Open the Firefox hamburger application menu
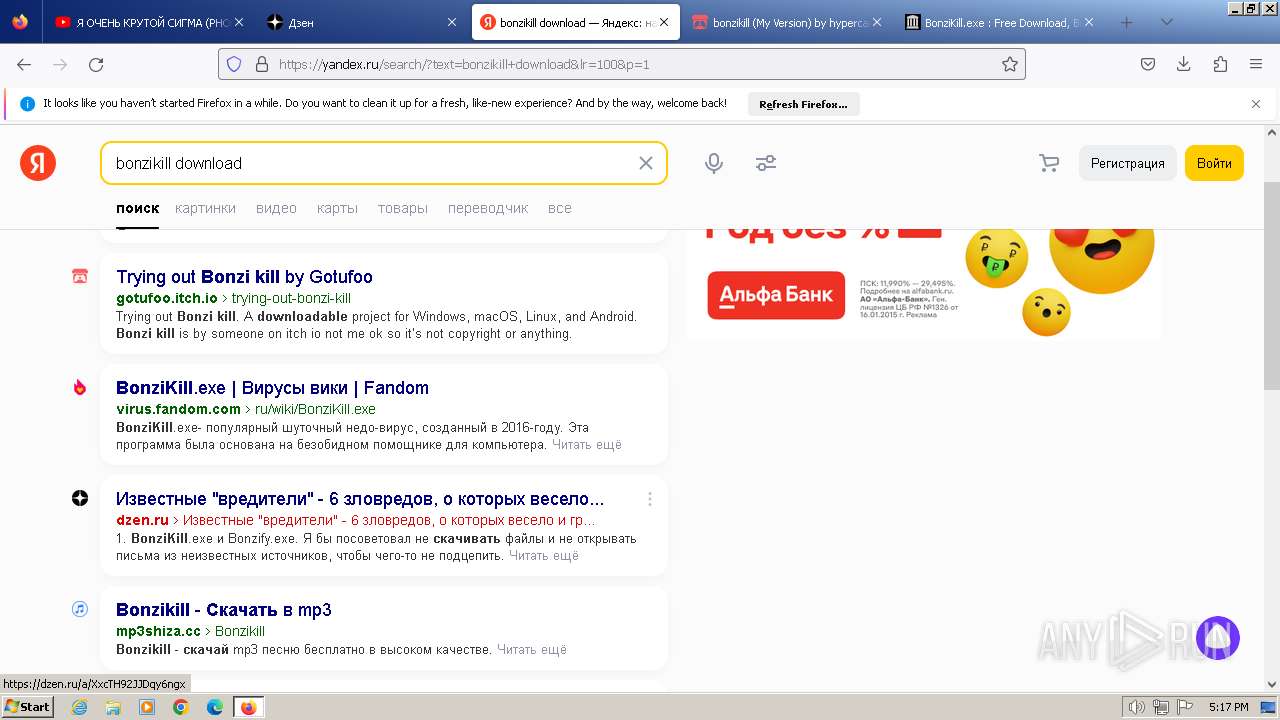The width and height of the screenshot is (1280, 720). pyautogui.click(x=1256, y=64)
